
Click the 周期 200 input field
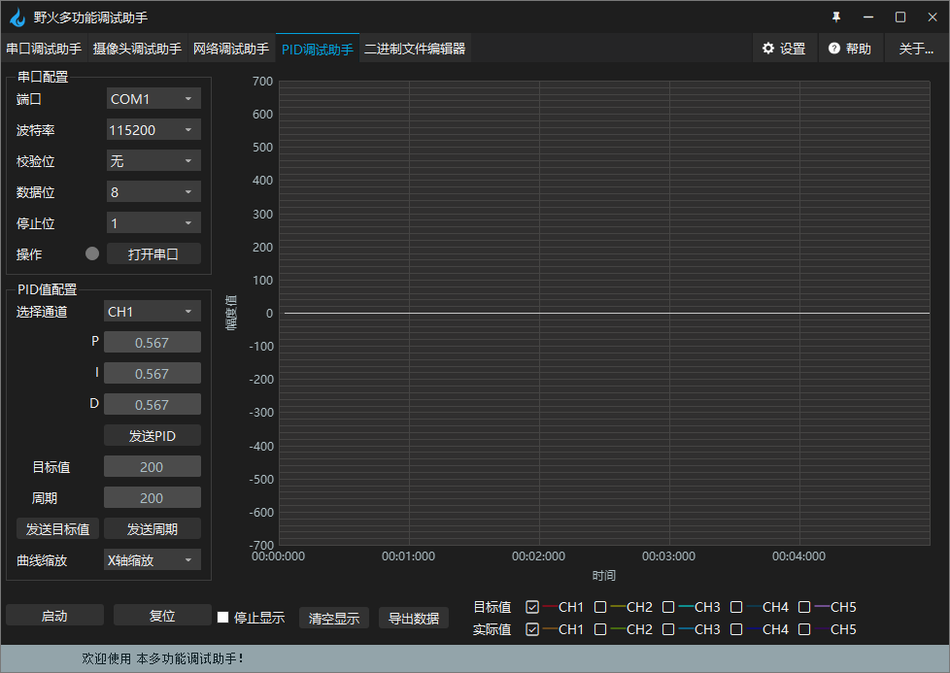coord(152,498)
